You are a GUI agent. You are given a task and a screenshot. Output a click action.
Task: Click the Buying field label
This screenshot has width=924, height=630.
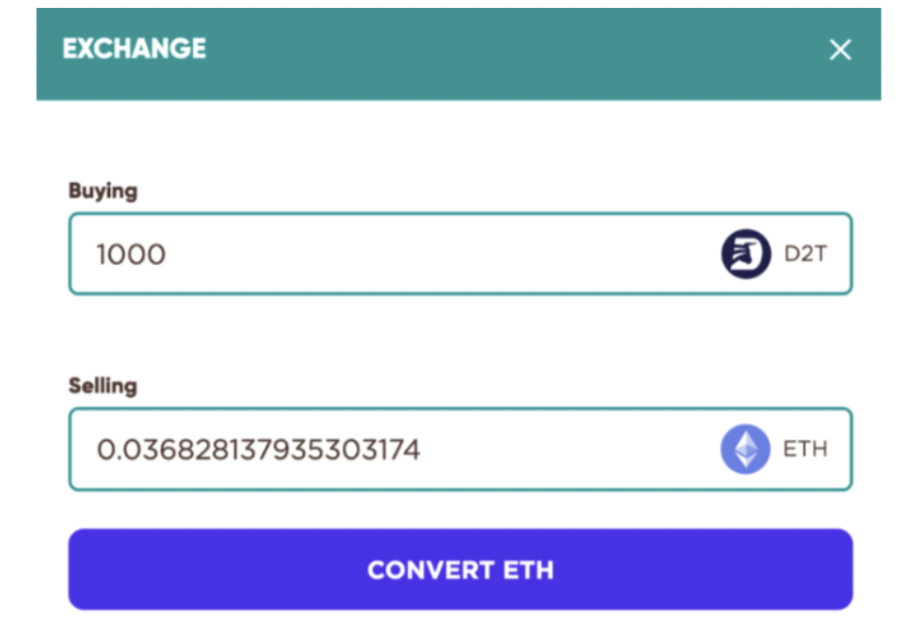point(103,191)
